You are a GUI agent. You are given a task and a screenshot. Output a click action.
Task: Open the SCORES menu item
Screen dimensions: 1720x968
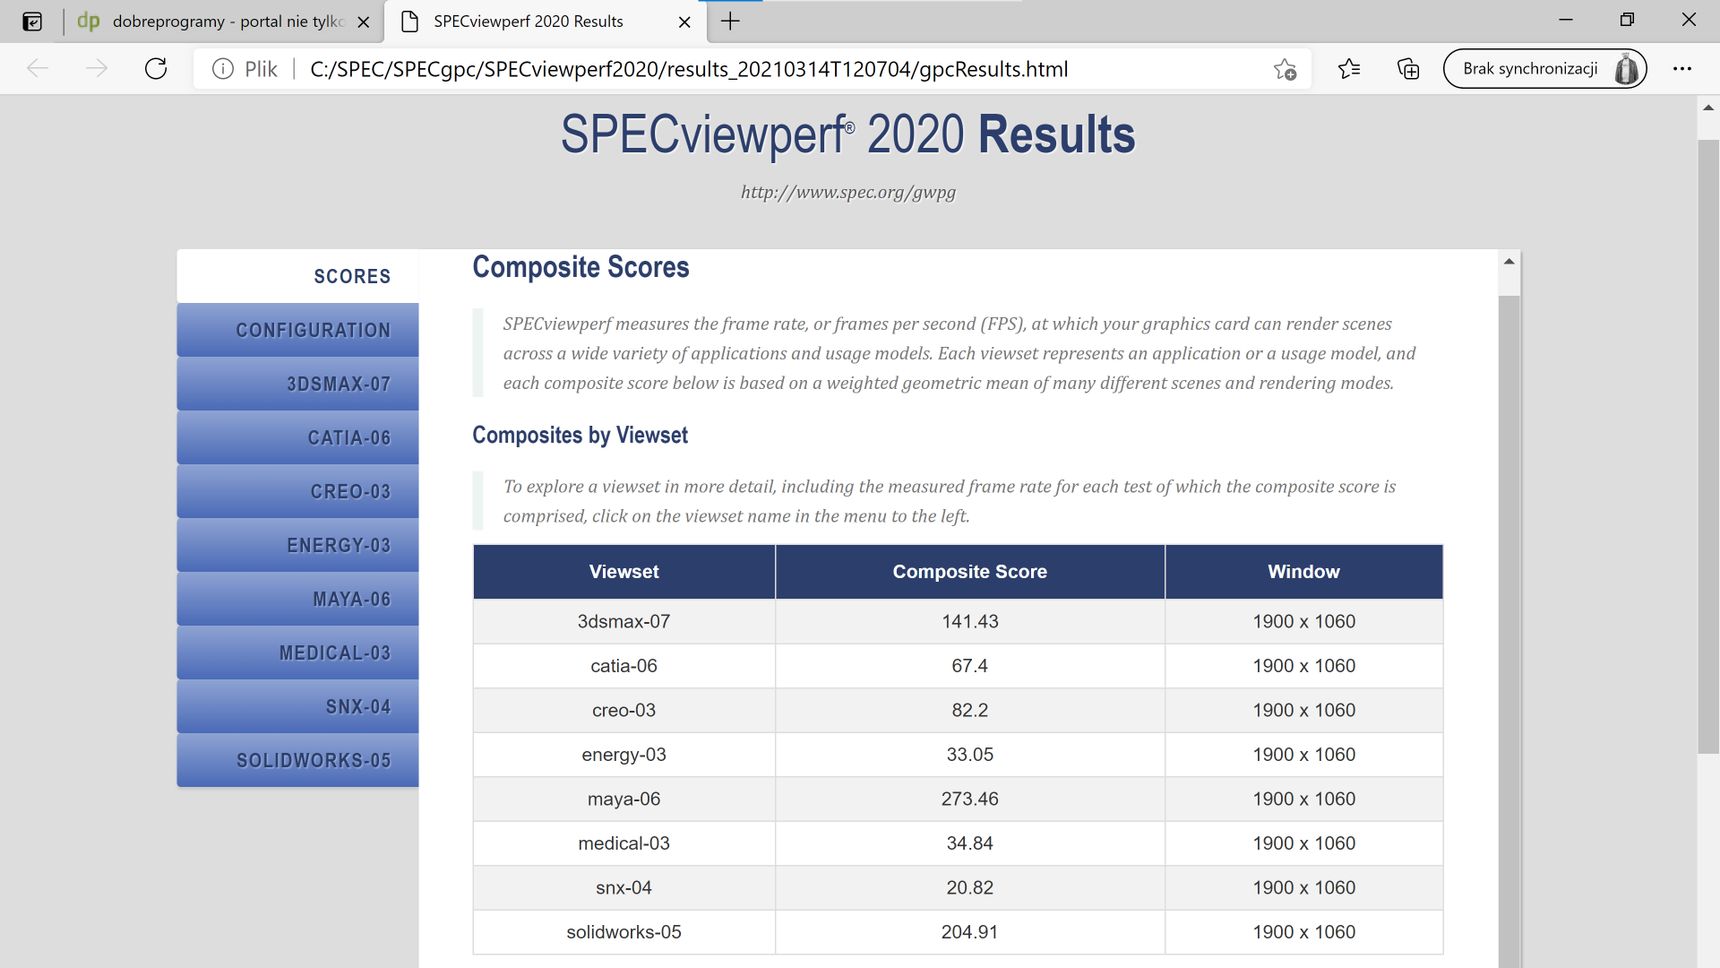coord(298,276)
